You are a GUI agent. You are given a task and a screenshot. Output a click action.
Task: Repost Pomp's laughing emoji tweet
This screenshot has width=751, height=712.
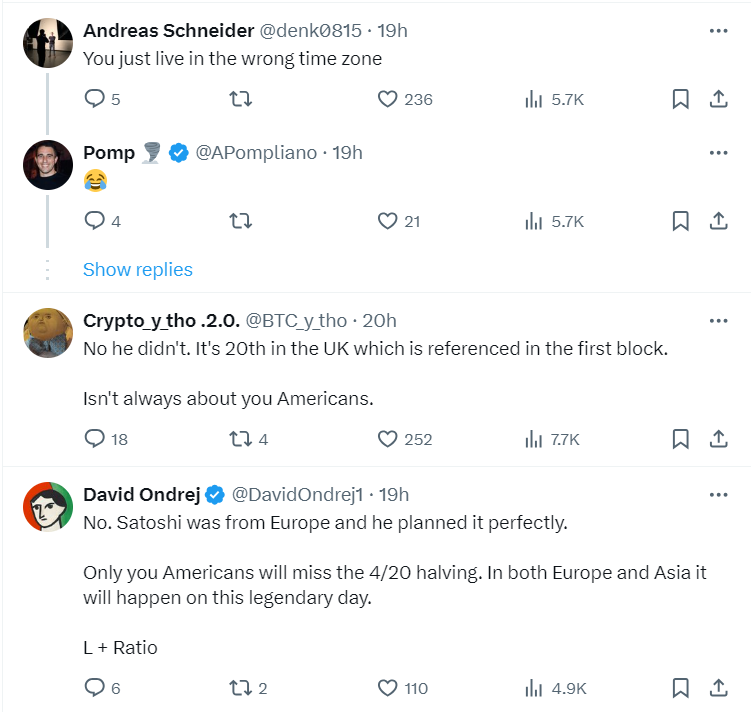coord(241,221)
